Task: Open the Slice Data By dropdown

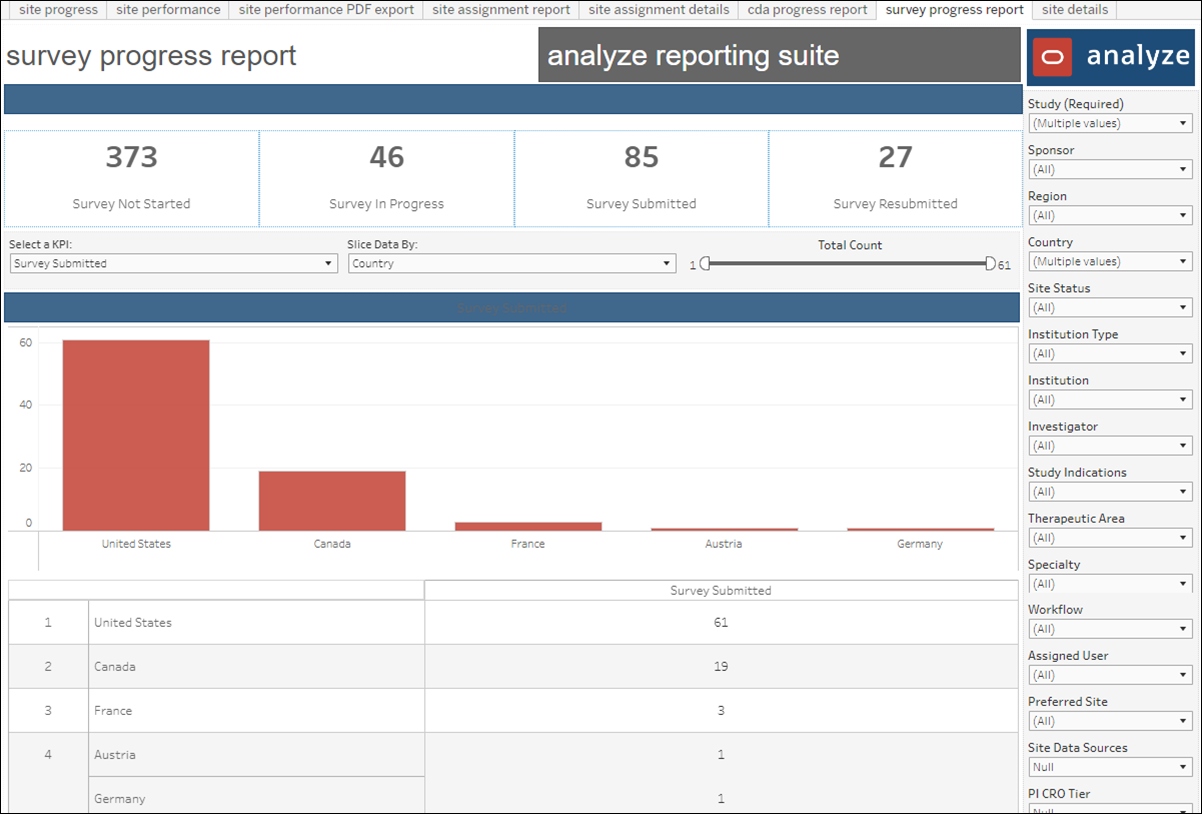Action: 512,263
